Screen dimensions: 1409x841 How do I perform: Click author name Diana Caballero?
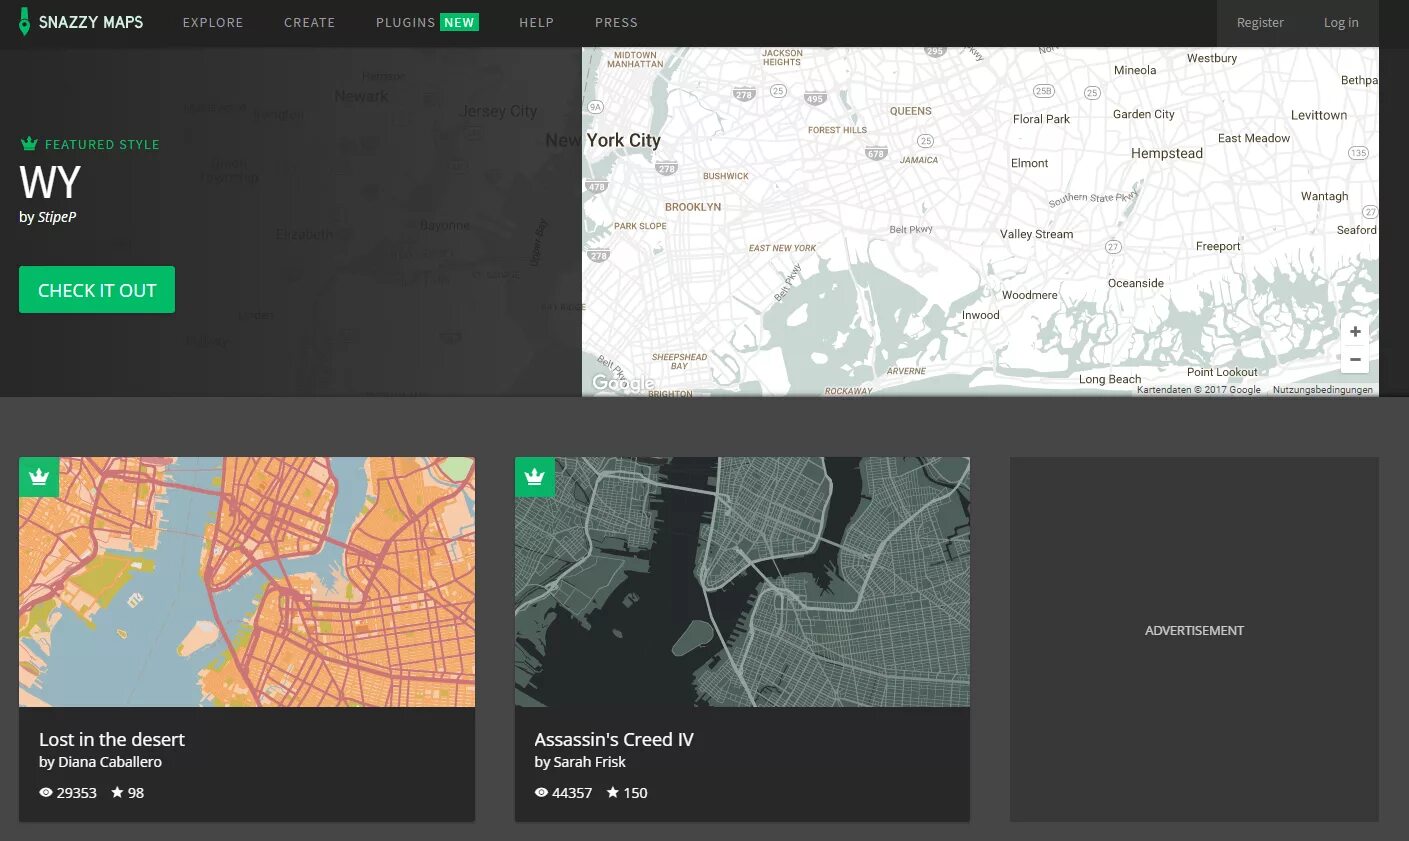tap(110, 762)
